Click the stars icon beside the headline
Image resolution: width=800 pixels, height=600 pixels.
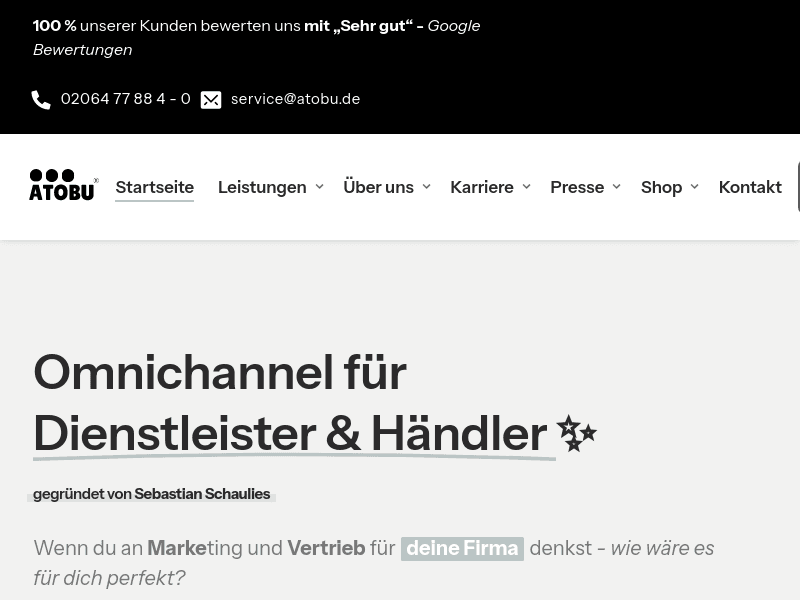tap(576, 434)
